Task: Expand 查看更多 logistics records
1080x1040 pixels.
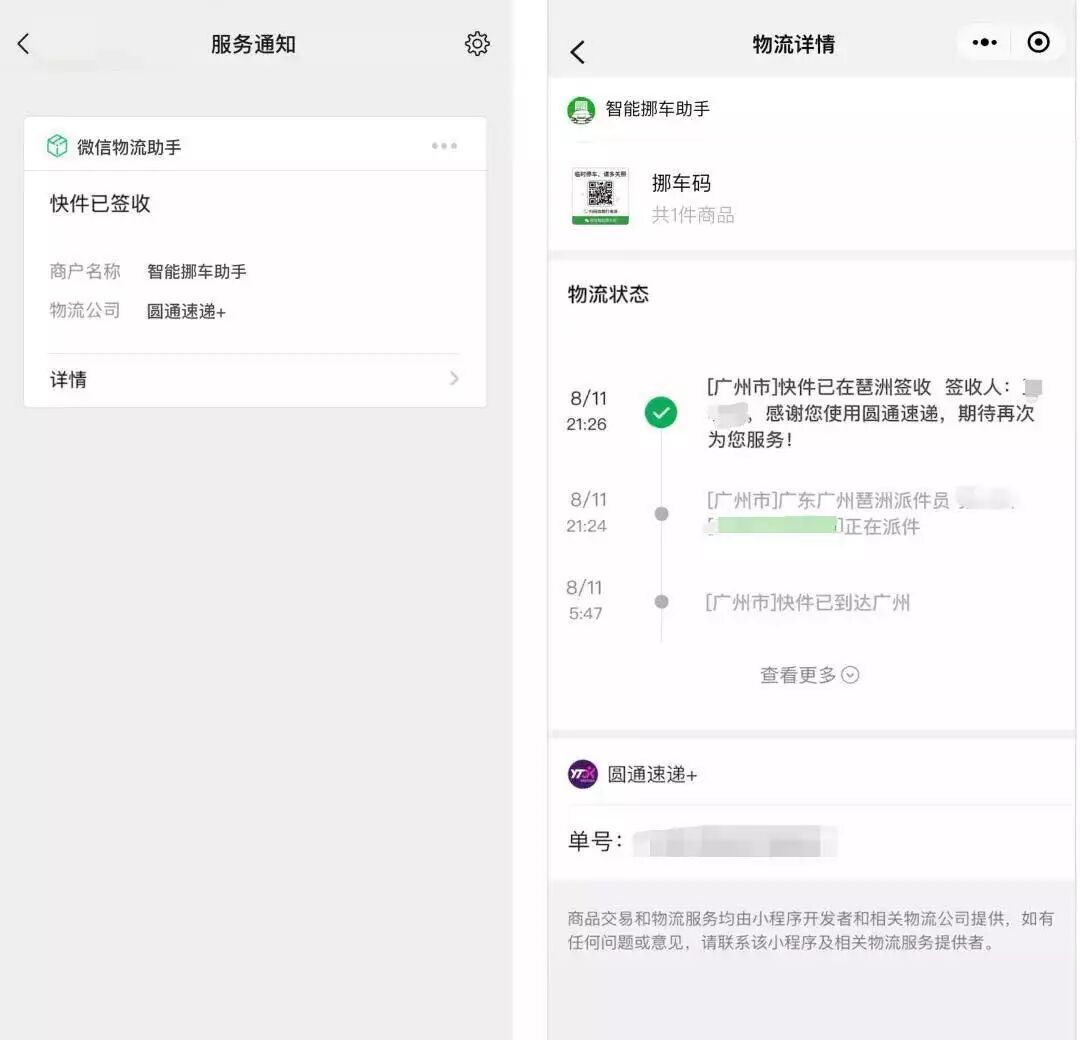Action: click(x=809, y=675)
